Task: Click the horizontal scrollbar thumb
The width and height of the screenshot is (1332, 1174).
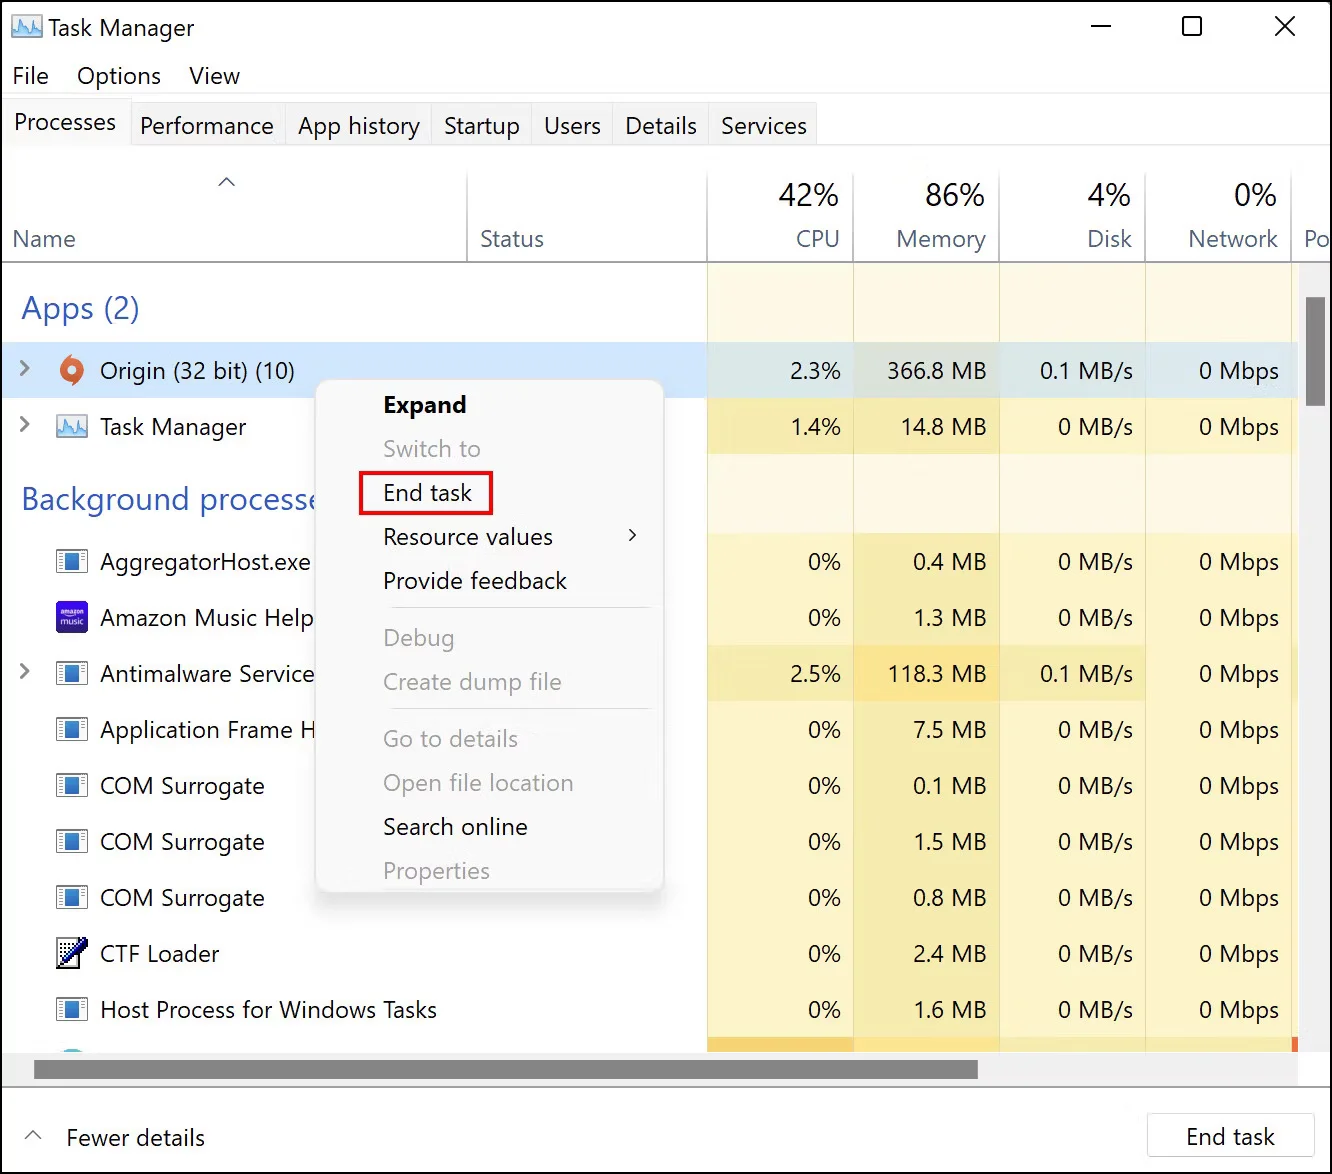Action: click(505, 1070)
